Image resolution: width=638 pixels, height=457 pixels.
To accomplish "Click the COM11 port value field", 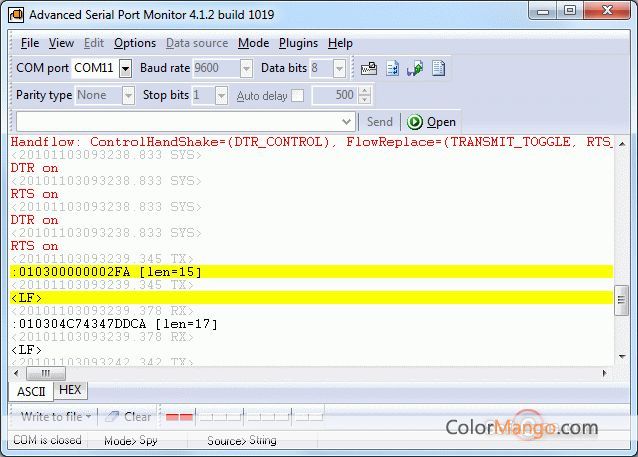I will coord(95,68).
